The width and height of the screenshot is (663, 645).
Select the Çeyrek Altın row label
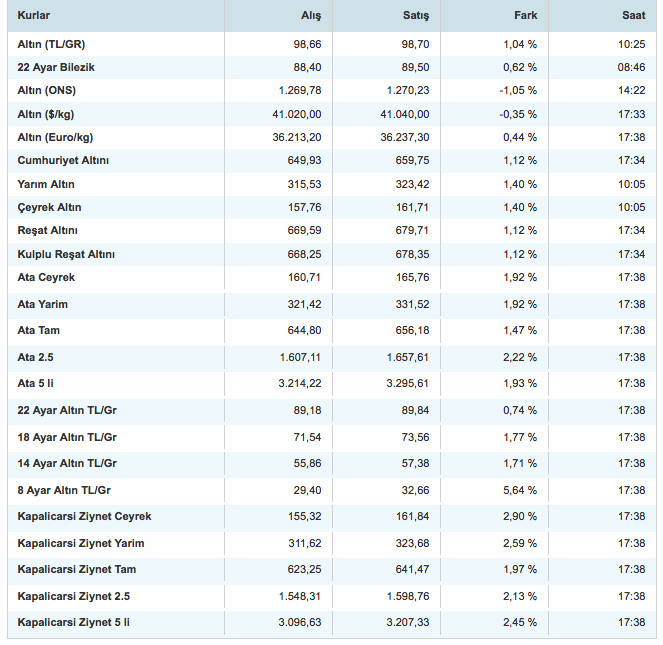[50, 208]
